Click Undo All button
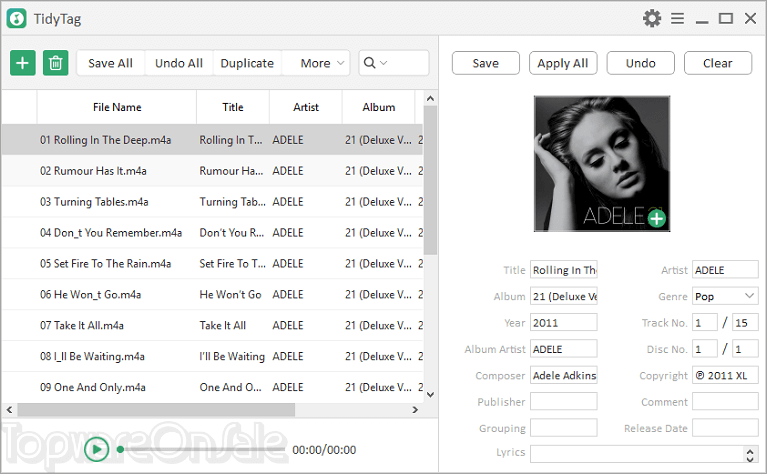Image resolution: width=767 pixels, height=474 pixels. click(179, 63)
